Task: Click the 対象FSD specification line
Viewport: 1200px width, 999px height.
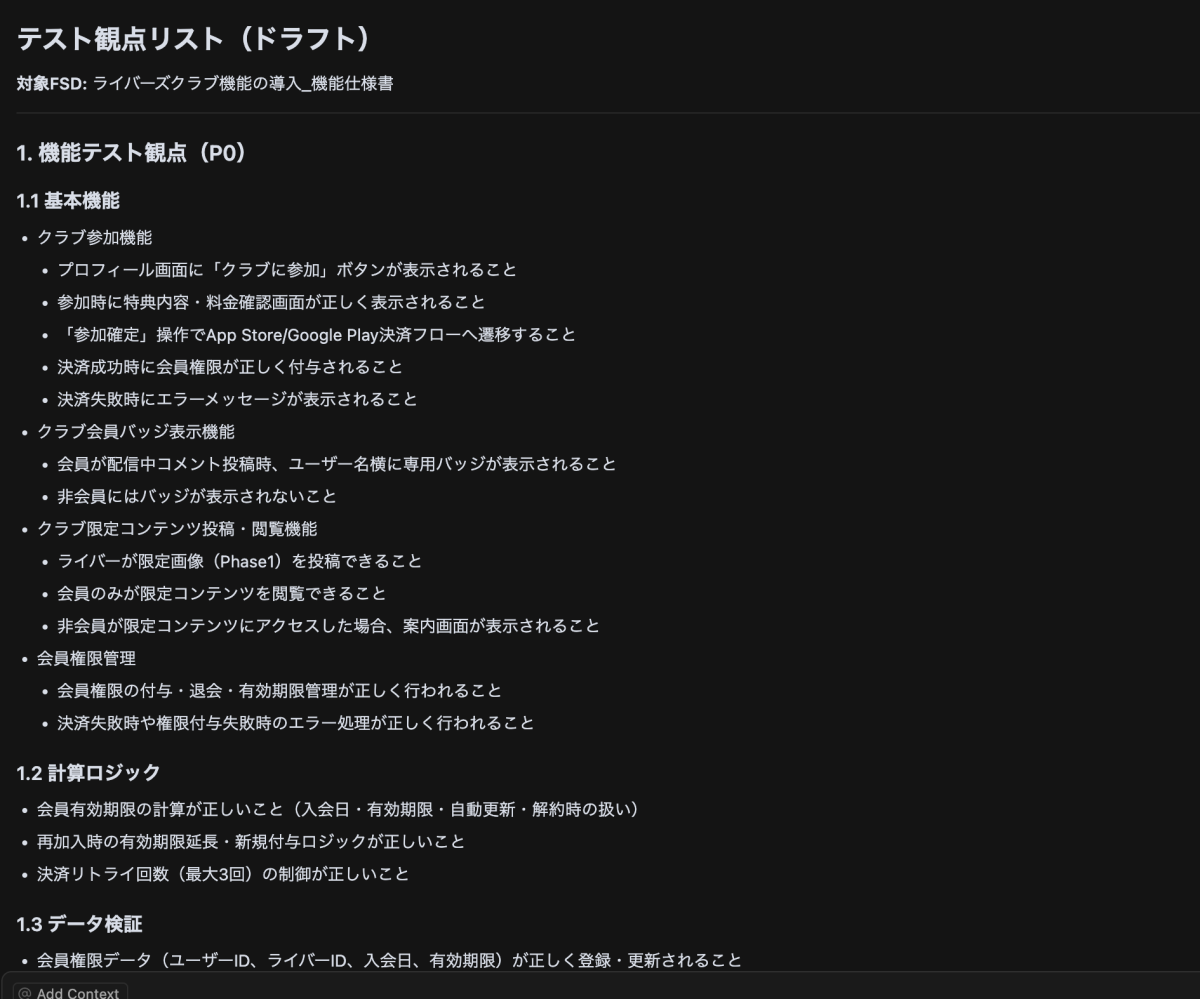Action: [x=205, y=83]
